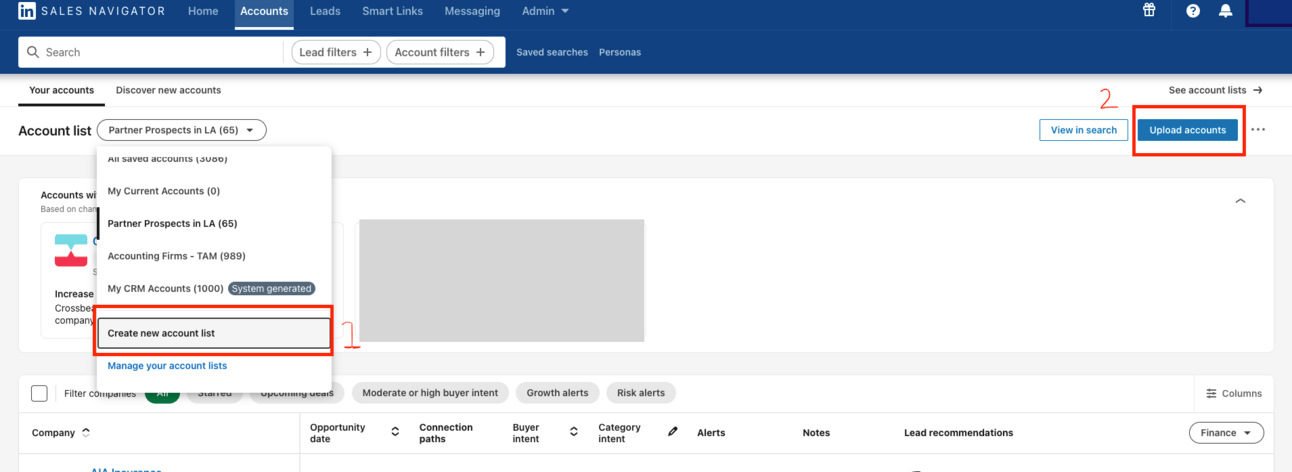Expand the Partner Prospects in LA list dropdown
The image size is (1292, 472).
(182, 130)
